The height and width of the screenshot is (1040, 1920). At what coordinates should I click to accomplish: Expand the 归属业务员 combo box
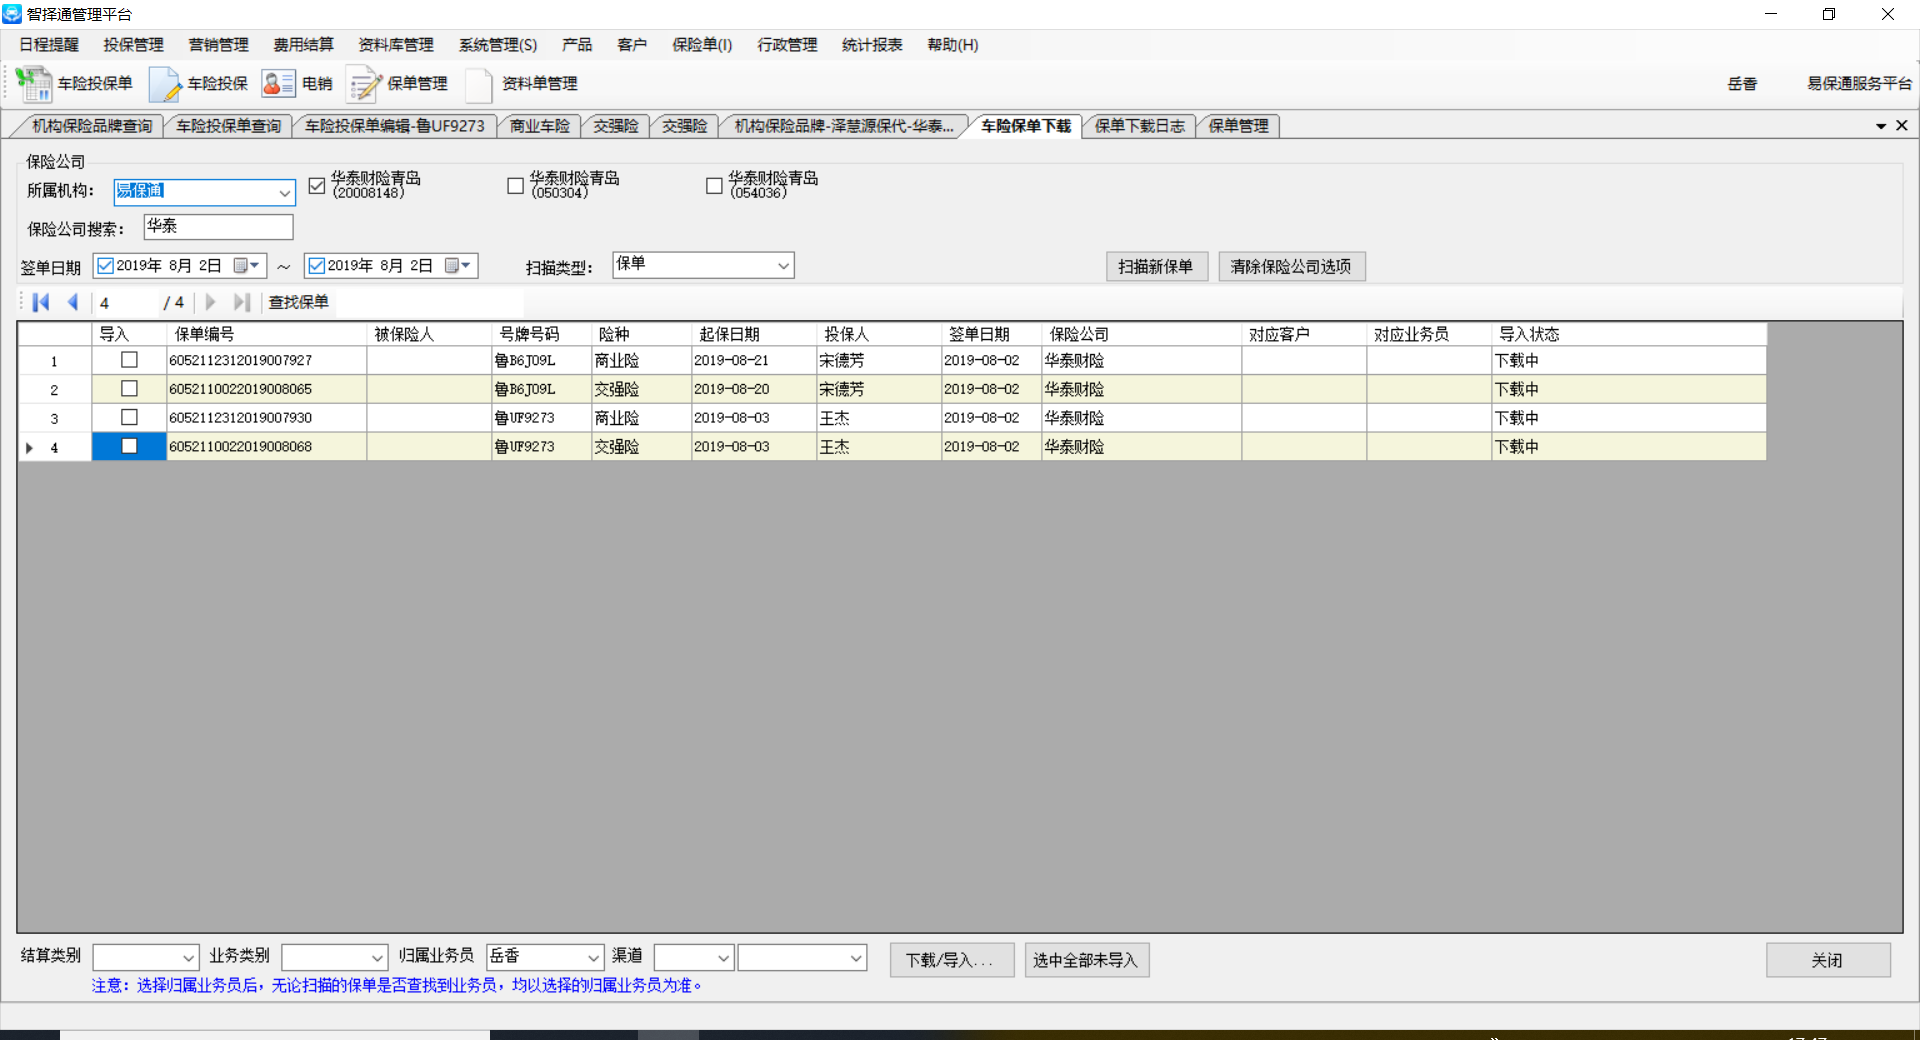point(593,958)
